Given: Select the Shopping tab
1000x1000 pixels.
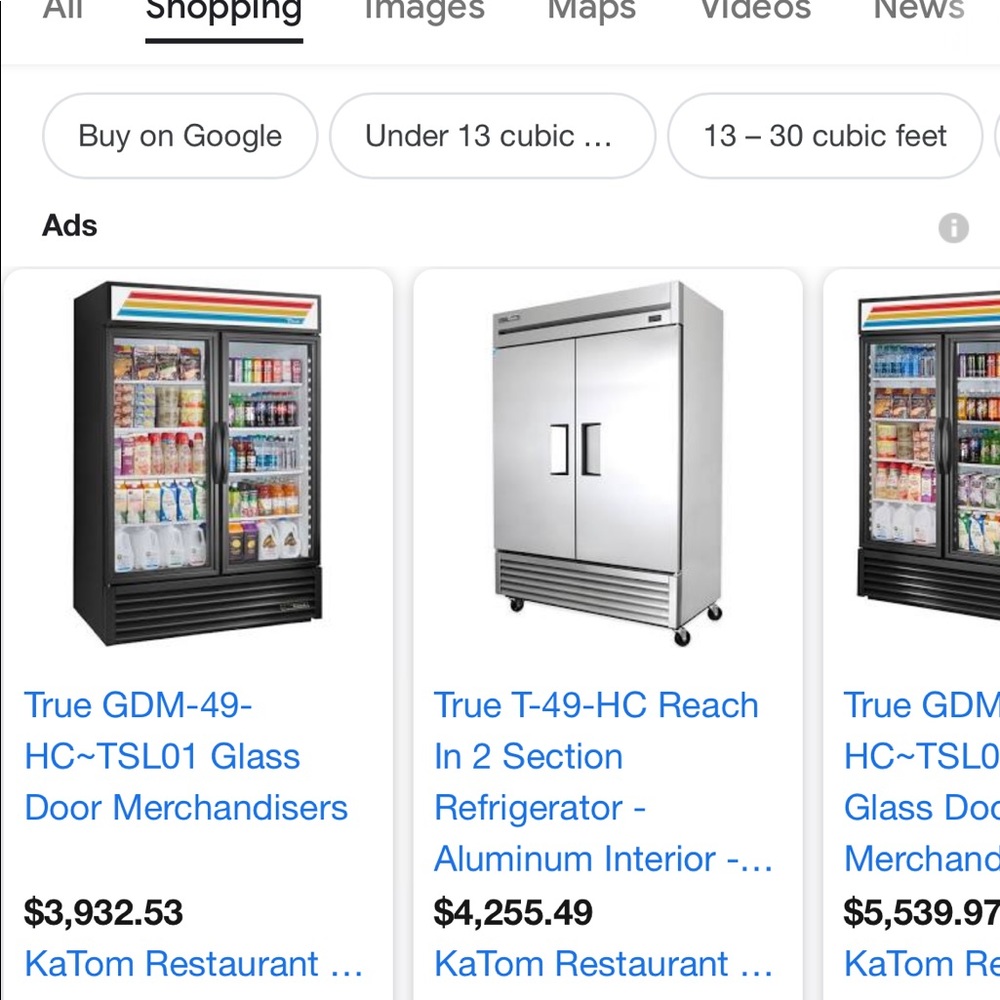Looking at the screenshot, I should click(224, 12).
